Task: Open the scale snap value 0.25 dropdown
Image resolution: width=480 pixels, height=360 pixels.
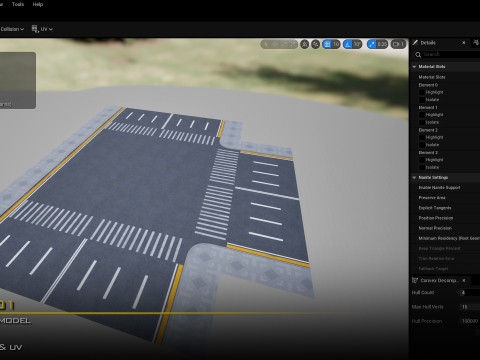Action: (382, 44)
